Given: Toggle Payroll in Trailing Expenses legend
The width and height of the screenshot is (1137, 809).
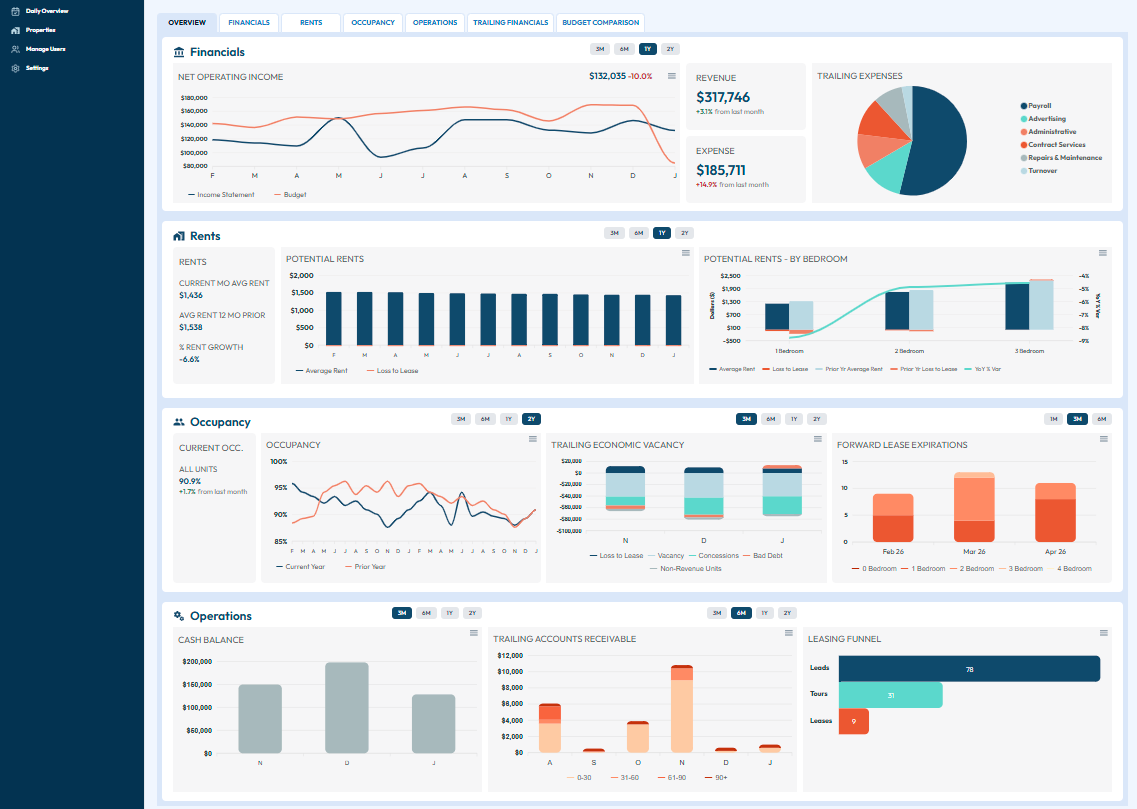Looking at the screenshot, I should (1036, 106).
